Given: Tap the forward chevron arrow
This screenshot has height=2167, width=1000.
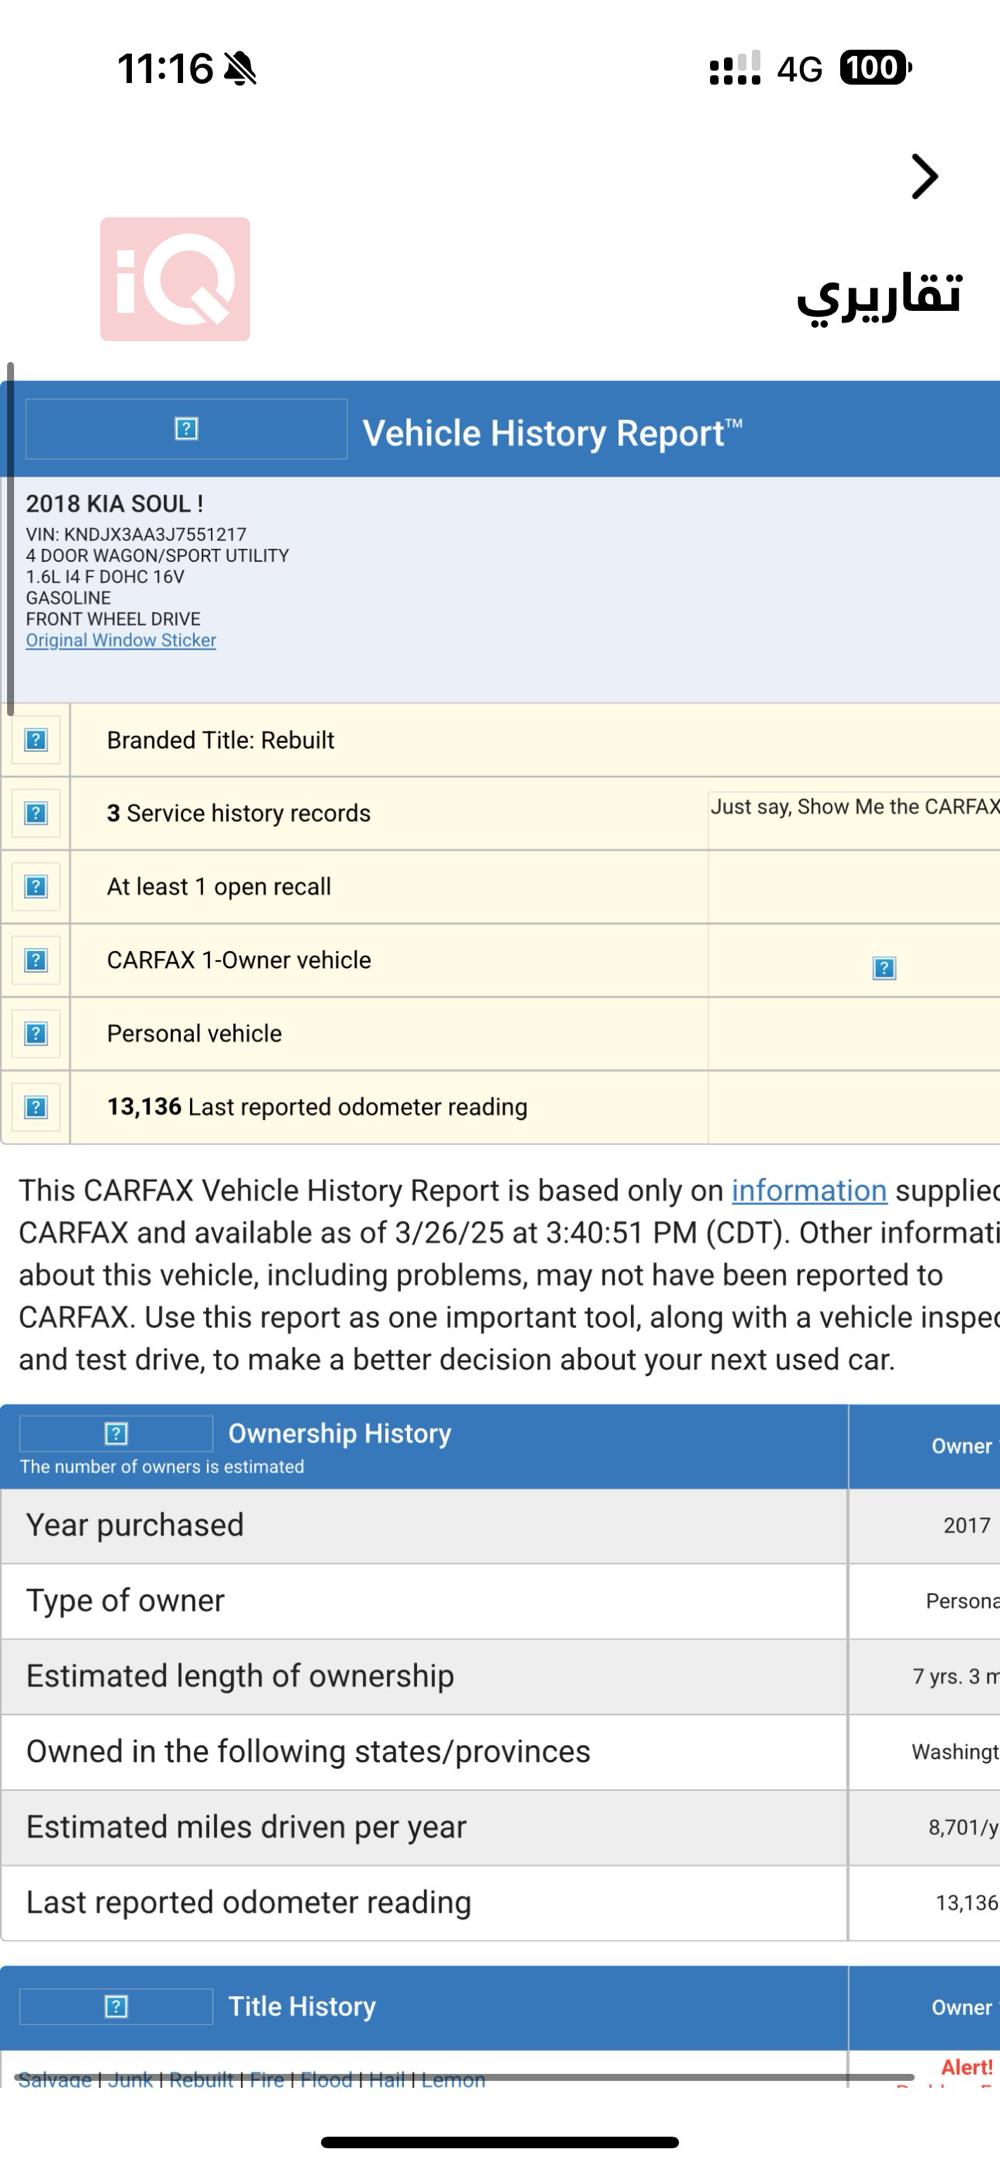Looking at the screenshot, I should pos(925,177).
